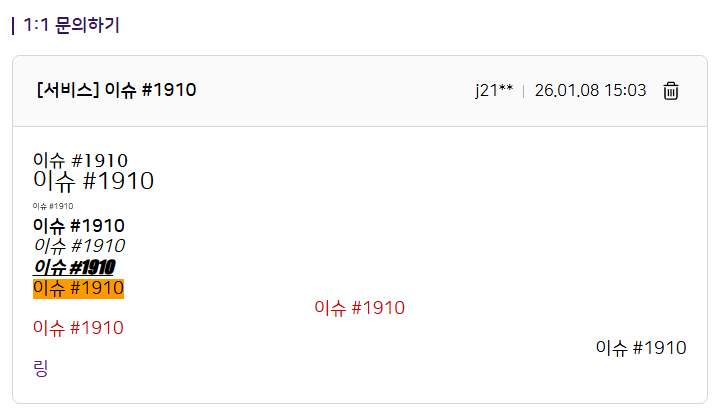Click the left-aligned red 이슈 #1910 text
Image resolution: width=723 pixels, height=419 pixels.
click(78, 328)
